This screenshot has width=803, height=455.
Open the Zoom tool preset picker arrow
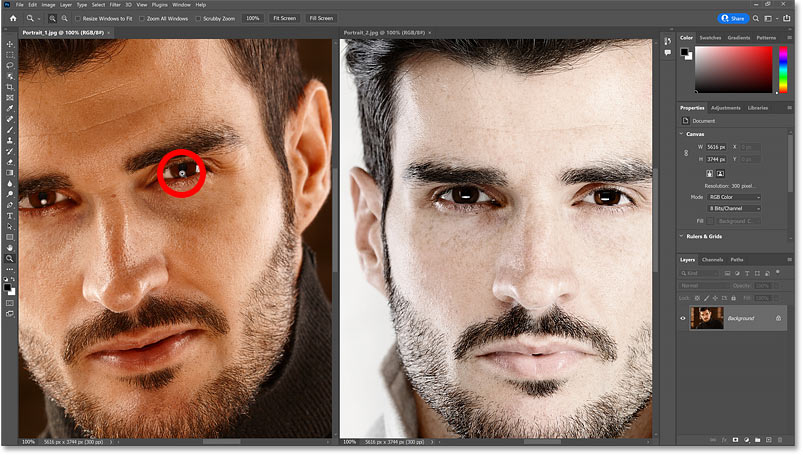coord(39,19)
